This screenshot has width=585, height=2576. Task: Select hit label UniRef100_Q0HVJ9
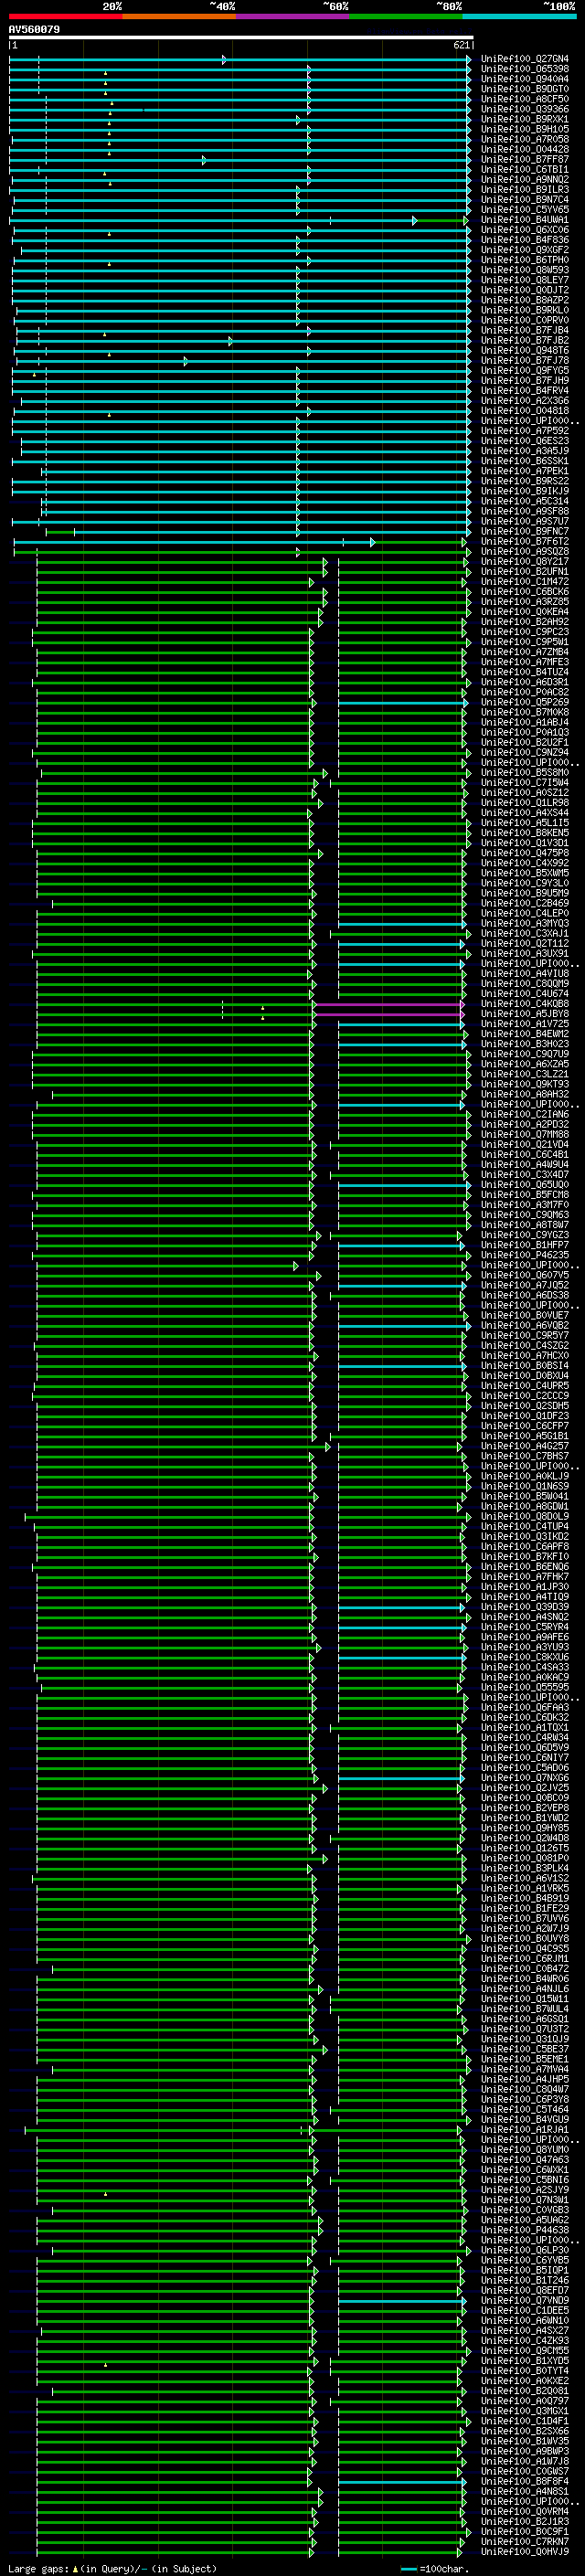point(525,2551)
